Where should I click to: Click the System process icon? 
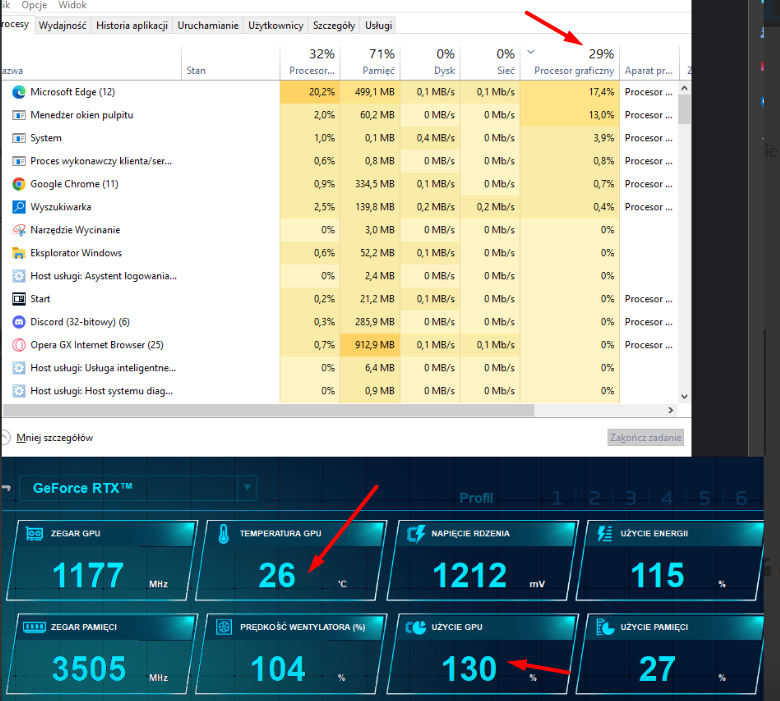pyautogui.click(x=19, y=138)
